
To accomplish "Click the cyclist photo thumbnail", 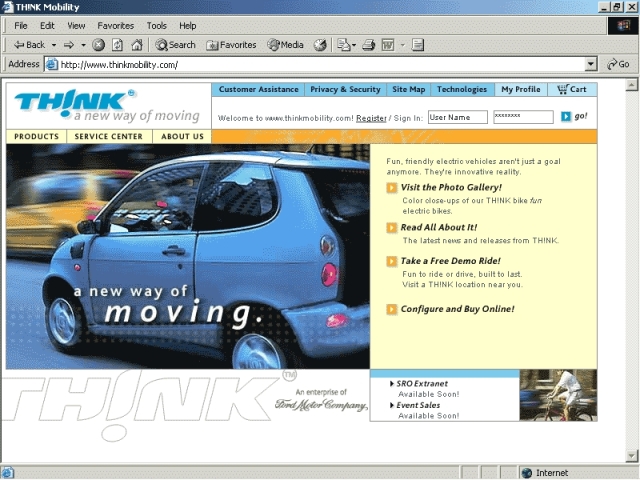I will [x=558, y=395].
